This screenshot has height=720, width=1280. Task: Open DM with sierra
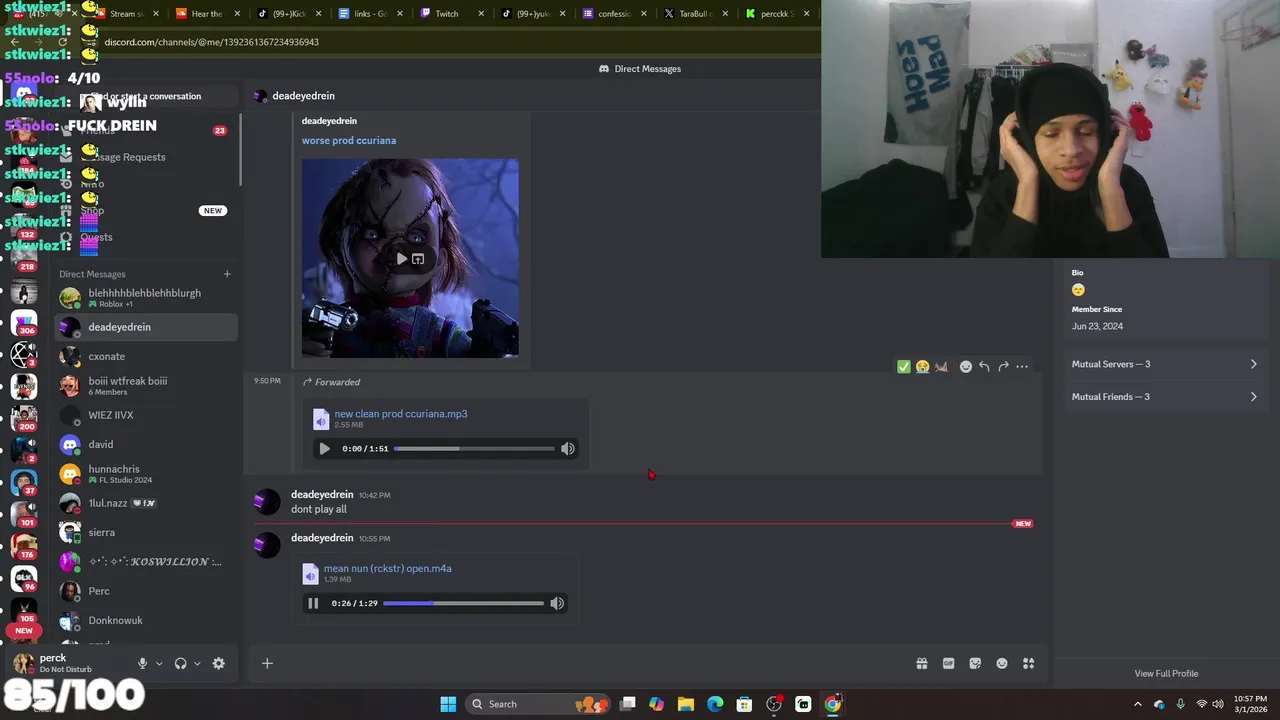[146, 532]
